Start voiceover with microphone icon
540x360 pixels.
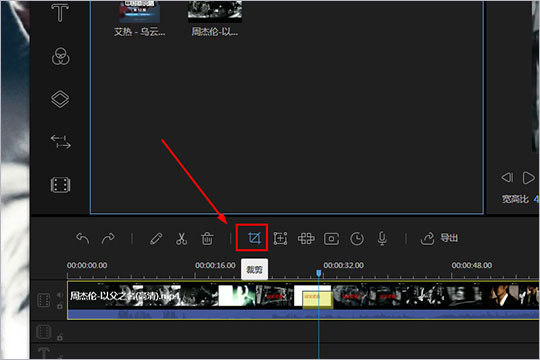tap(382, 238)
